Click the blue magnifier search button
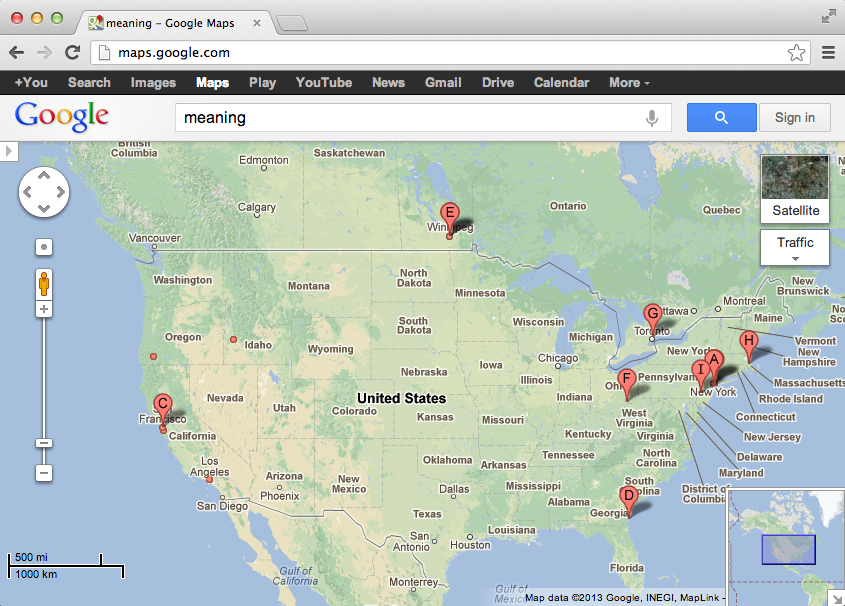The height and width of the screenshot is (606, 845). point(722,117)
